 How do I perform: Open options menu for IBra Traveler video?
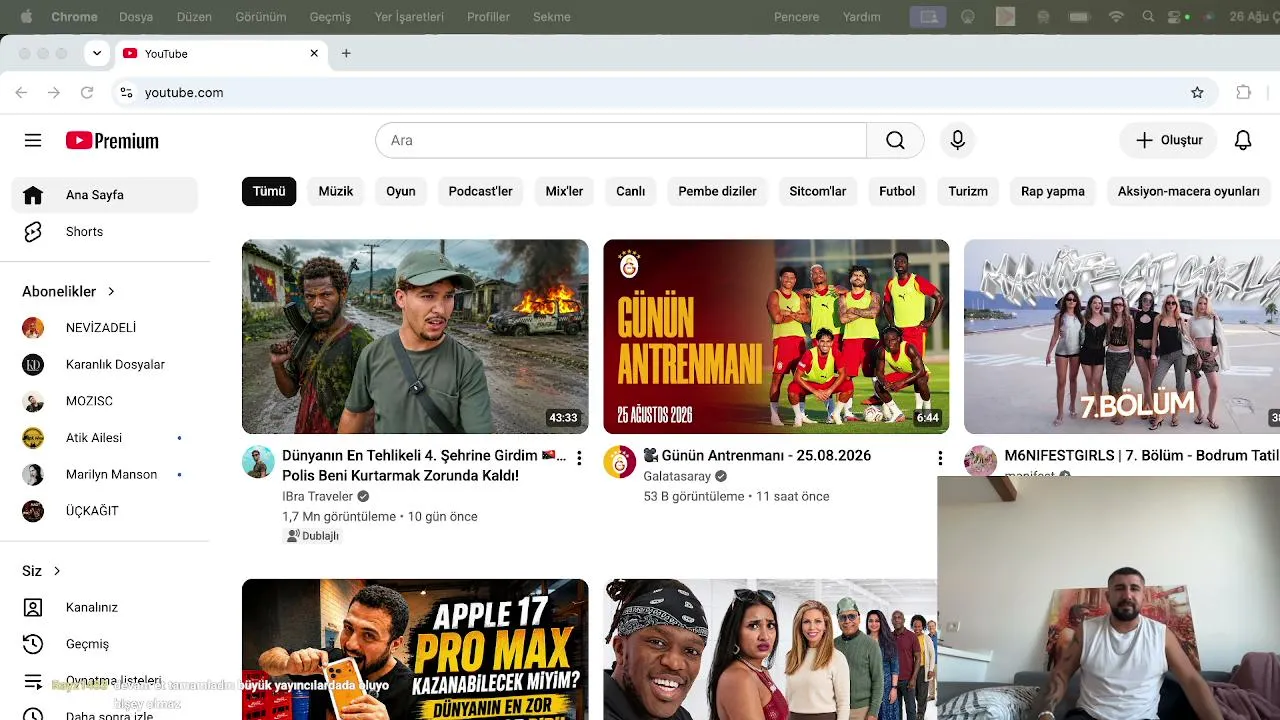pos(579,459)
